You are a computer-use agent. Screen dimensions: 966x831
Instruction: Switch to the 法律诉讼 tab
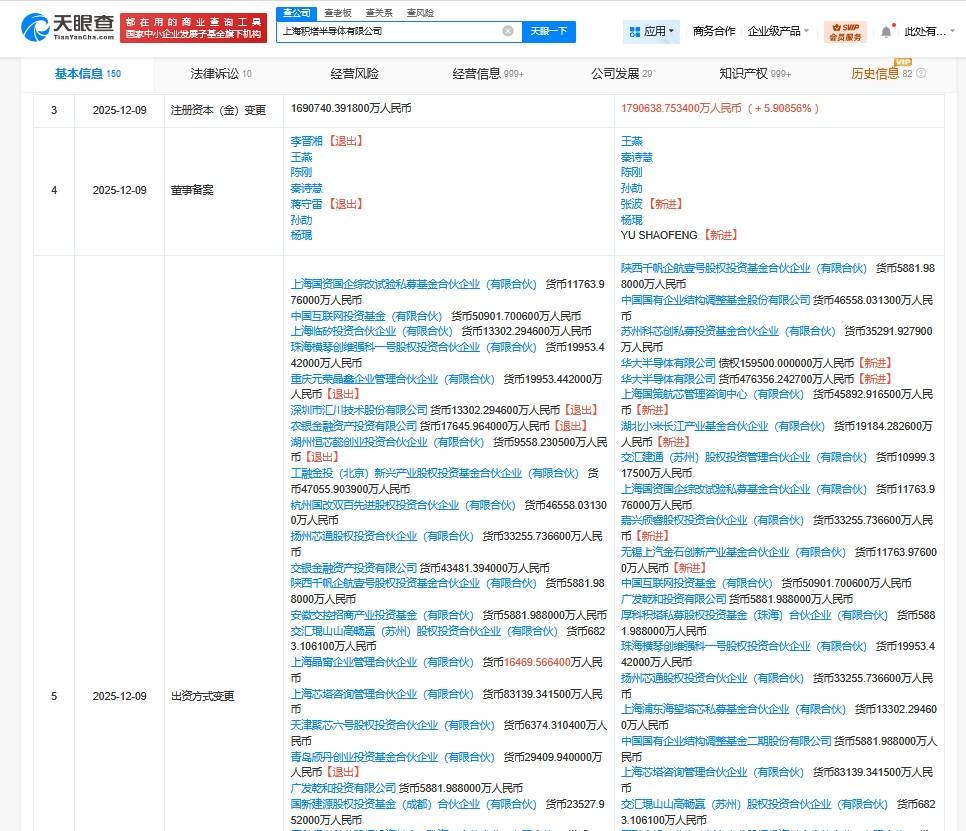(220, 74)
